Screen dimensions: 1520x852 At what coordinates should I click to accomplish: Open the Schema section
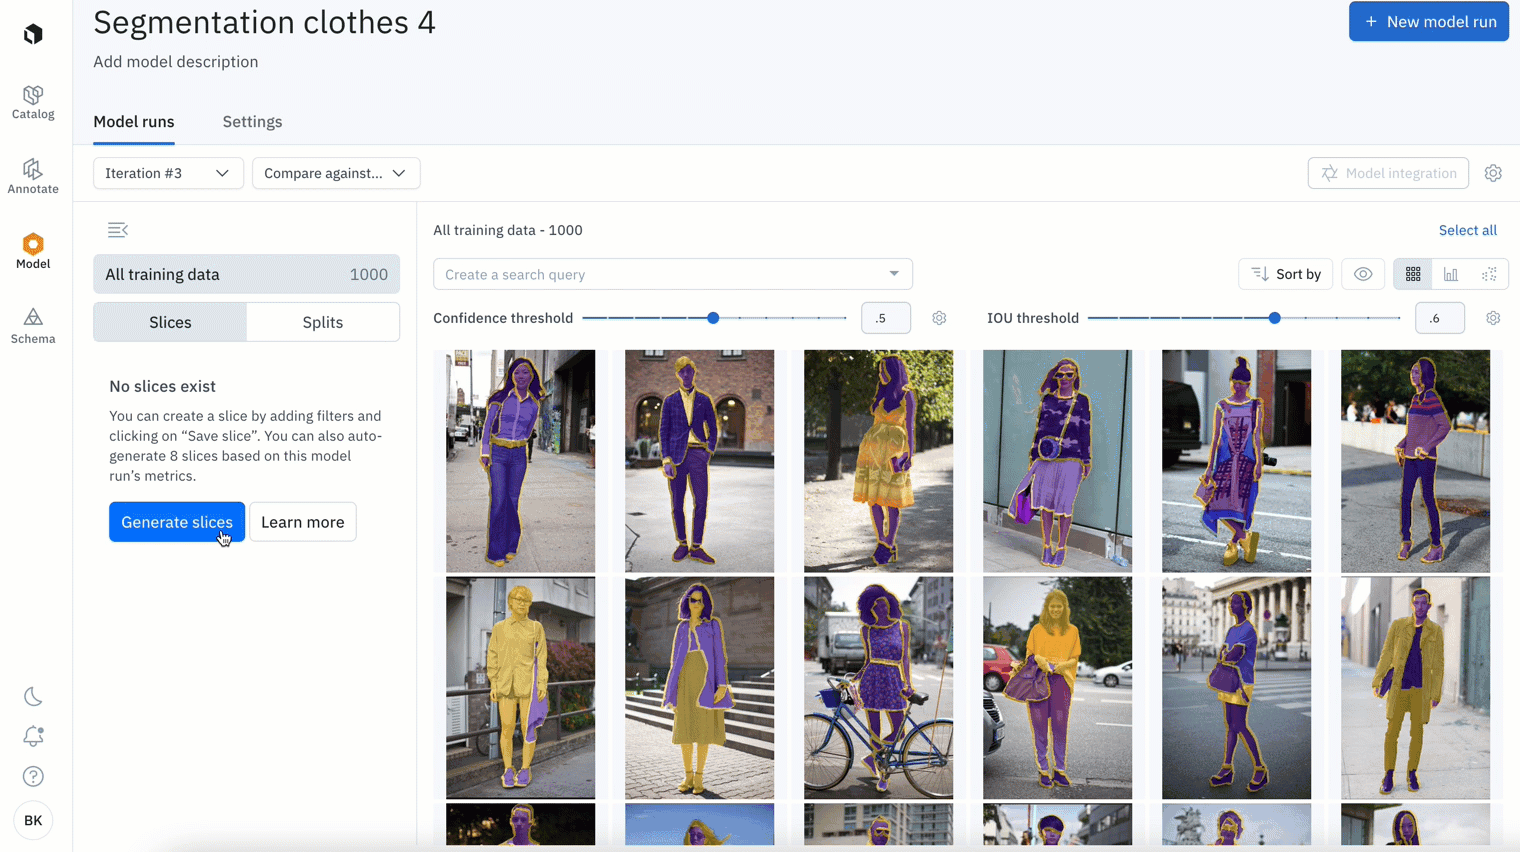[x=33, y=327]
